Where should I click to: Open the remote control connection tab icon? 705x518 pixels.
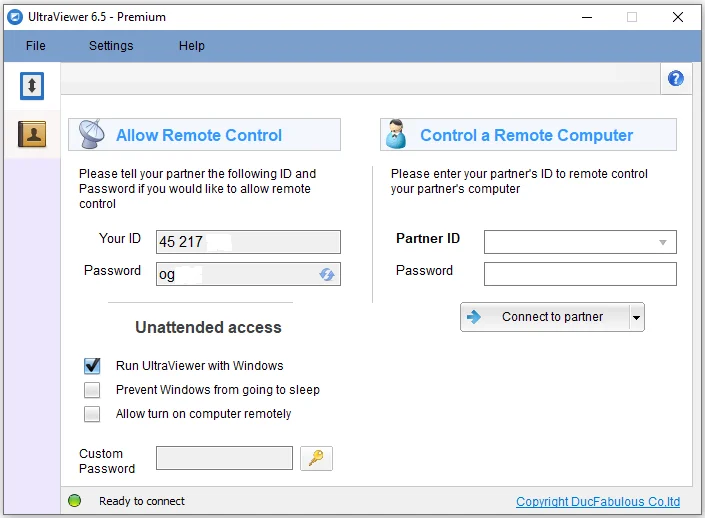point(32,85)
